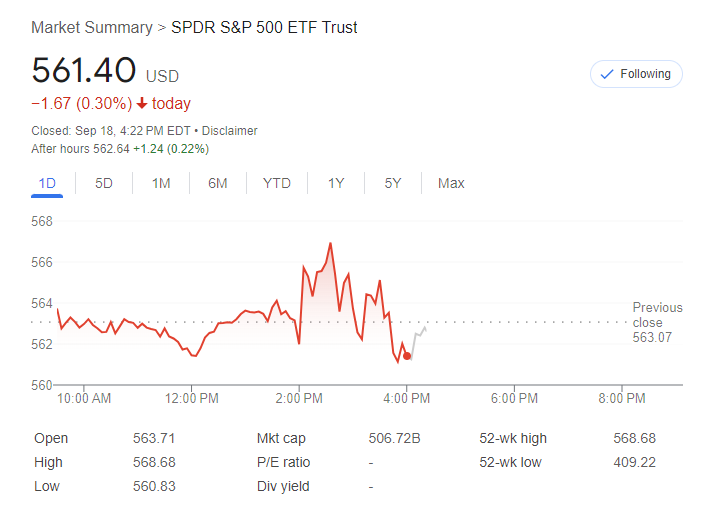This screenshot has height=508, width=702.
Task: Select the 6M time range tab
Action: [218, 183]
